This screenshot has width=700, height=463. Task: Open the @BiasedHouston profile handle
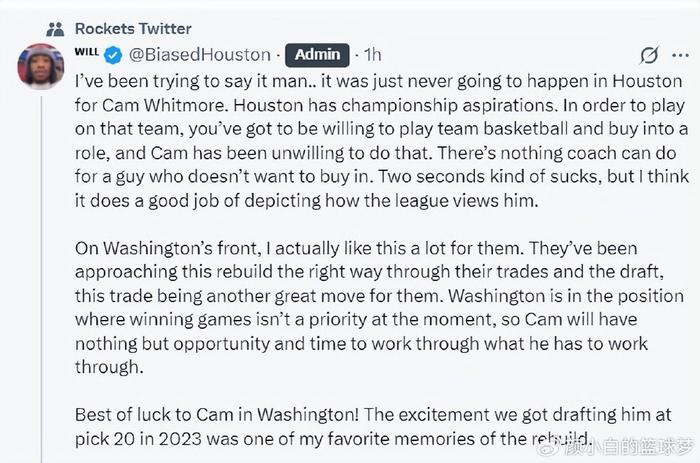click(200, 54)
